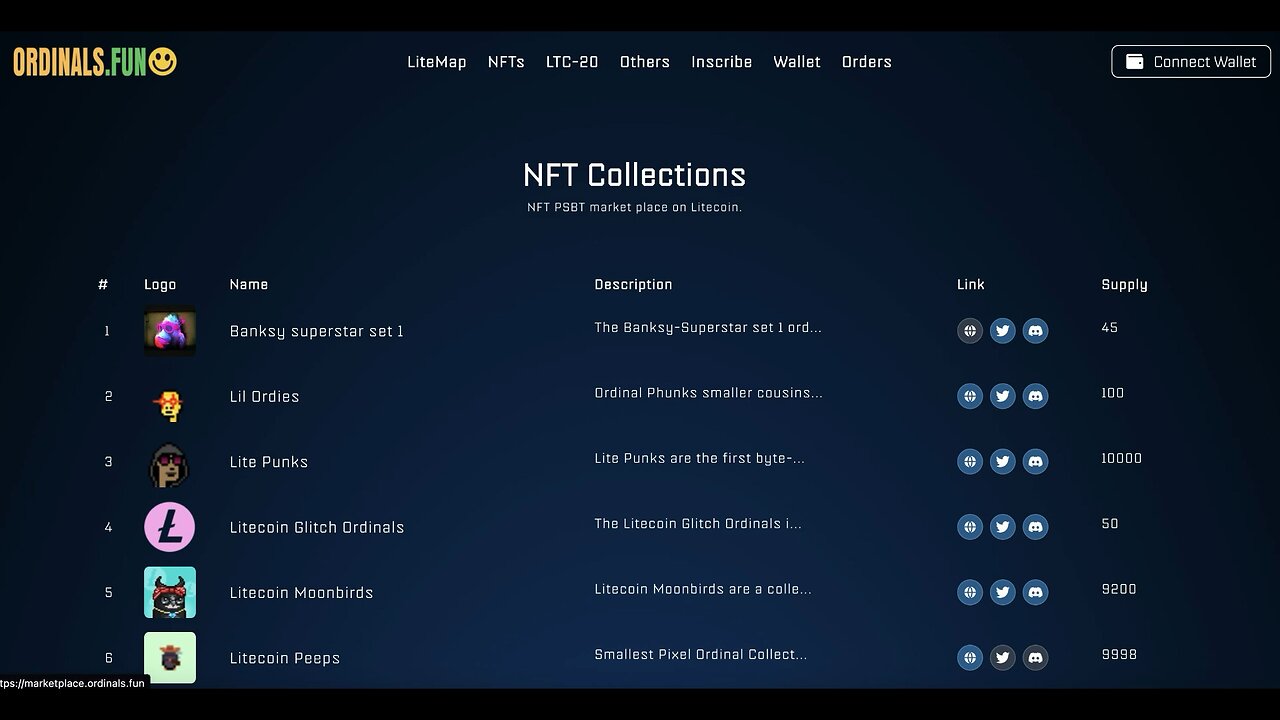Click the Litecoin Peeps logo image
This screenshot has height=720, width=1280.
pos(170,657)
